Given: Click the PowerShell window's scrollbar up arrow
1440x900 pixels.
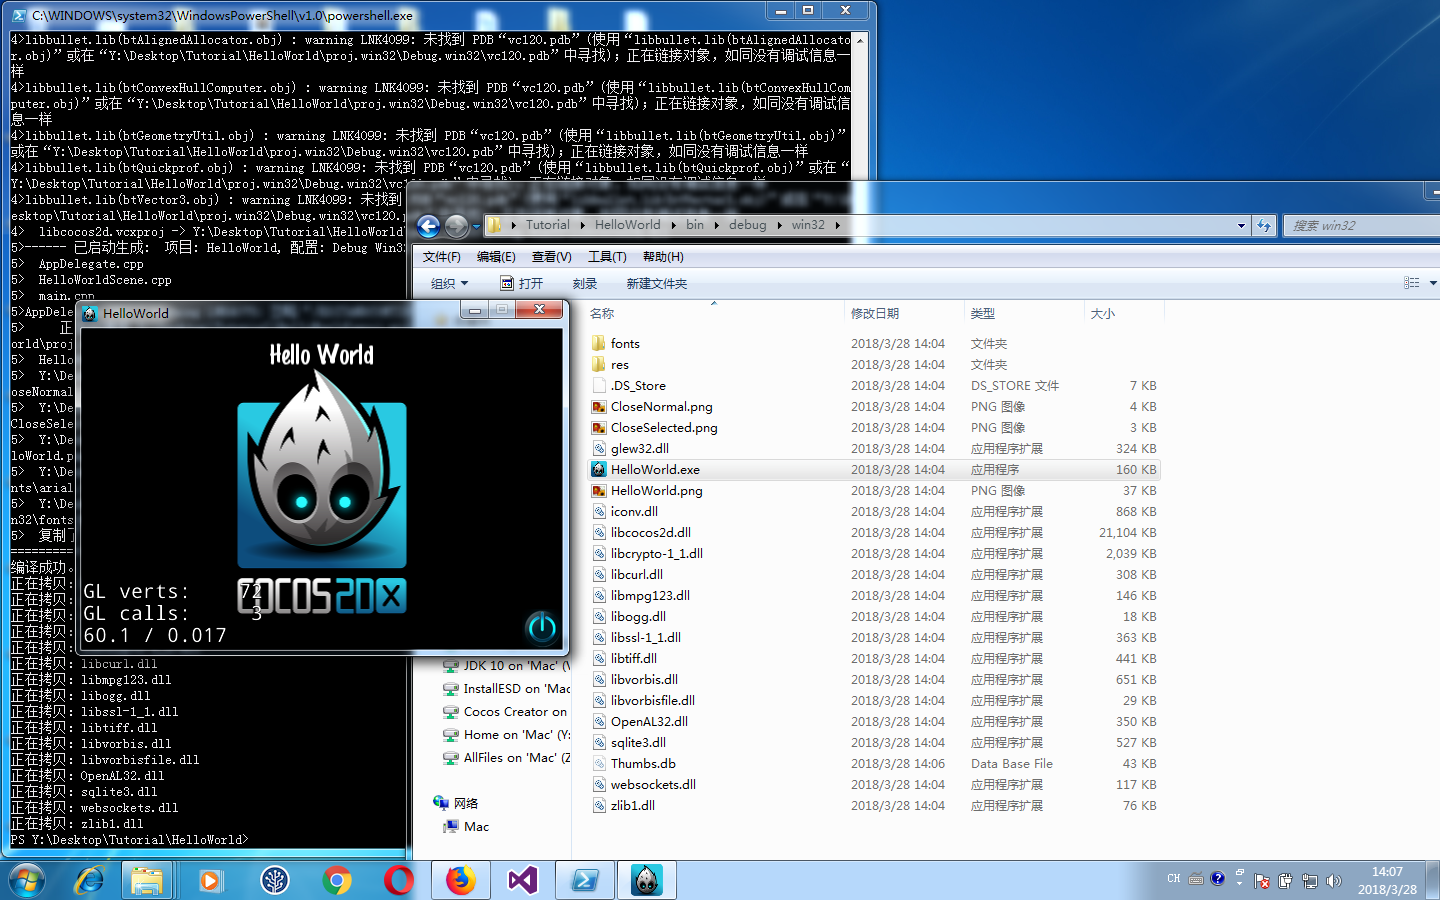Looking at the screenshot, I should (860, 40).
